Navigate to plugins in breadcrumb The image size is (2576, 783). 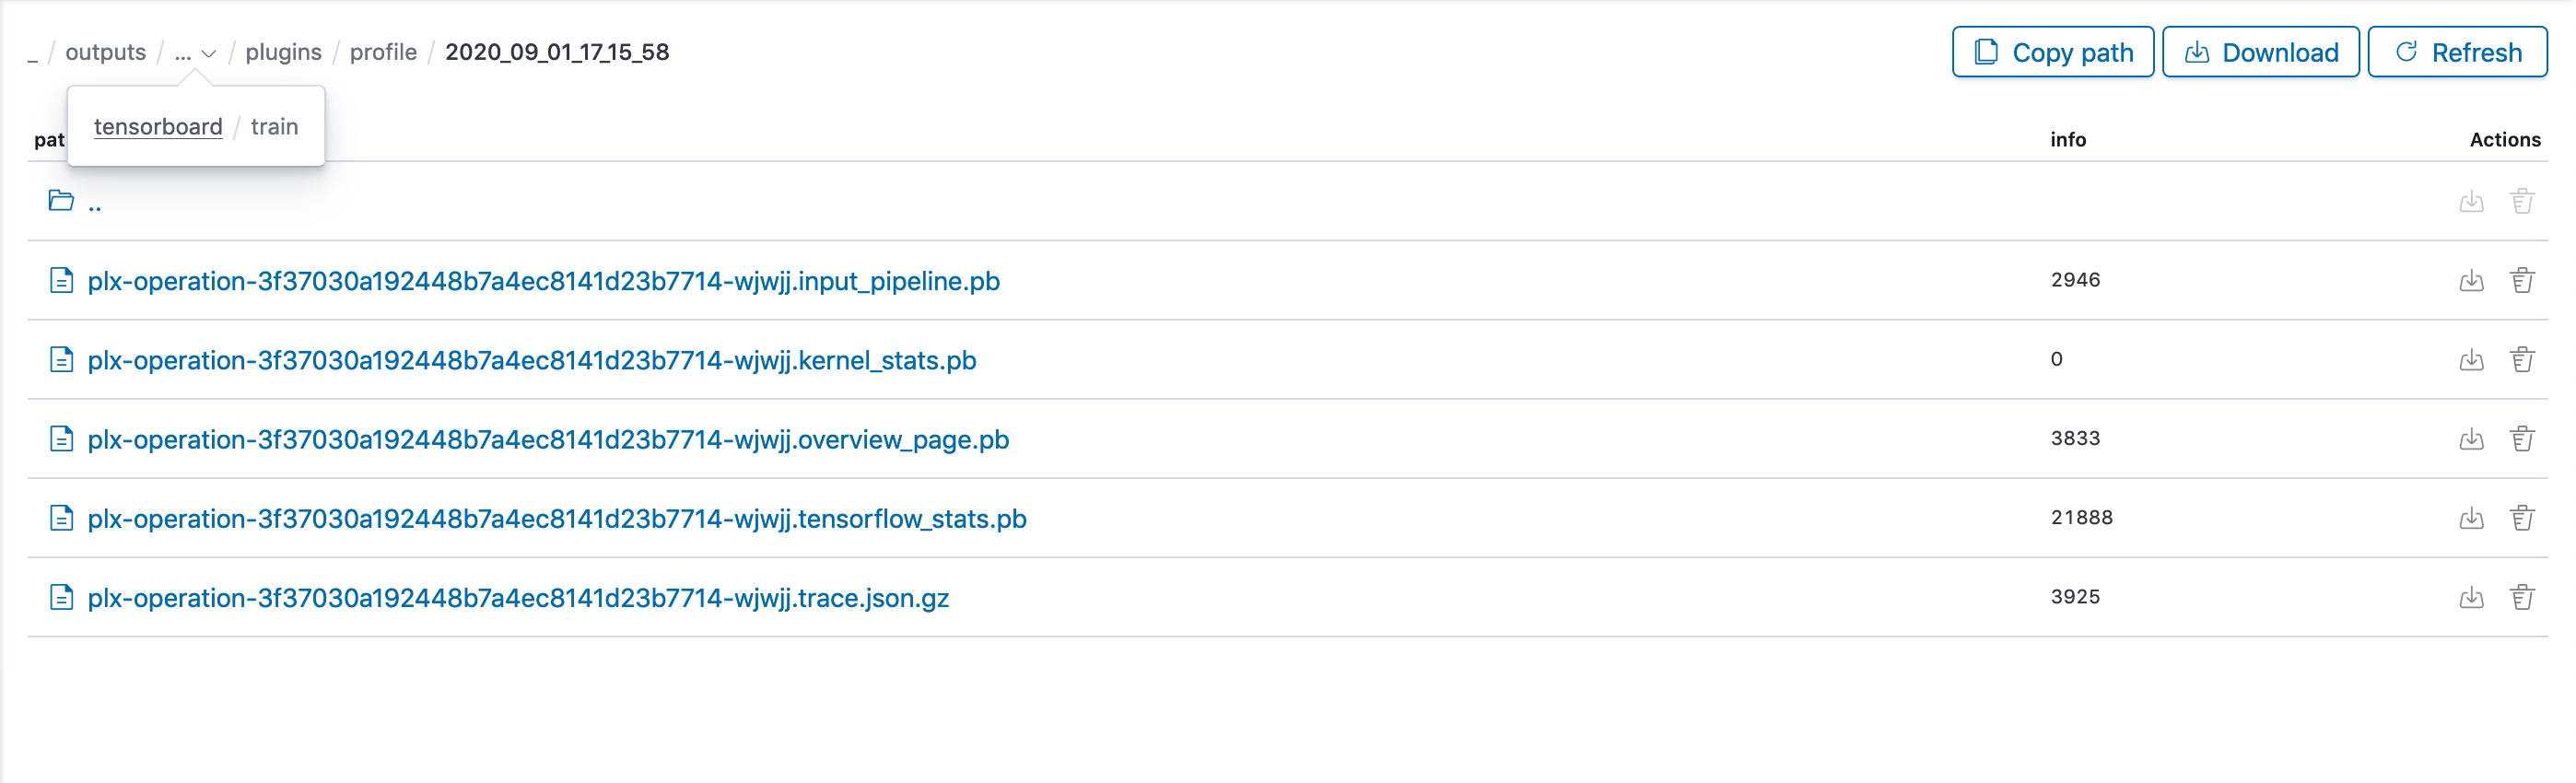[x=284, y=52]
